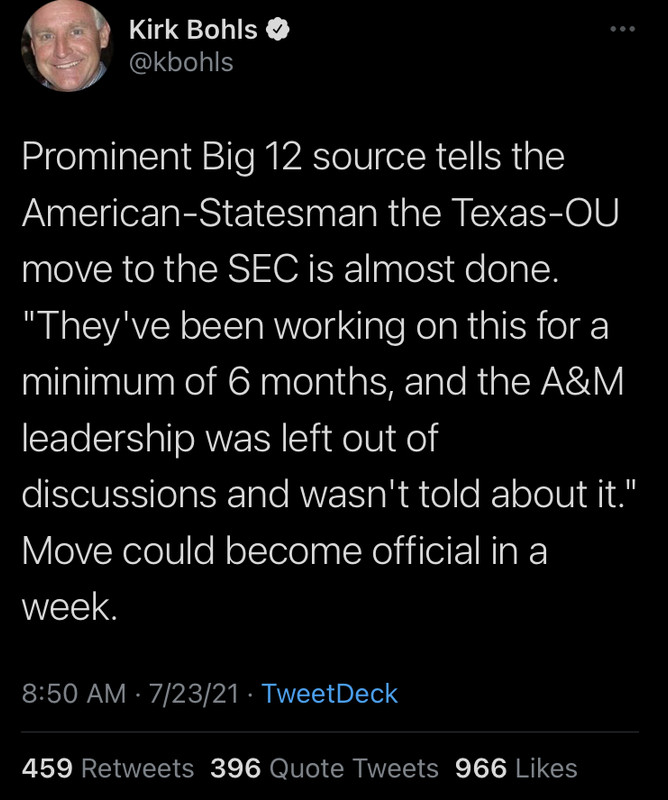668x800 pixels.
Task: Open the @kbohls handle link
Action: click(181, 62)
